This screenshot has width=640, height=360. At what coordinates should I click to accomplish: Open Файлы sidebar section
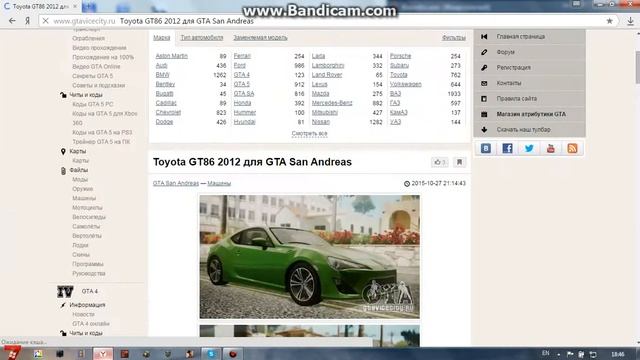pos(78,170)
